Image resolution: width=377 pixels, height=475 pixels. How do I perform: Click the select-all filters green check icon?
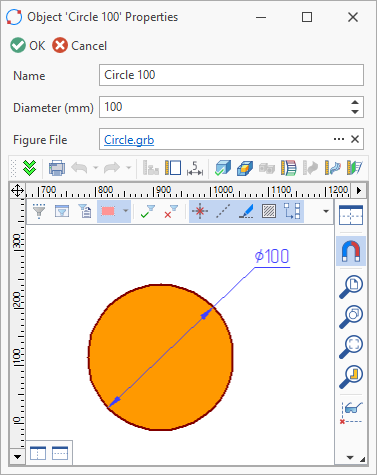(148, 211)
